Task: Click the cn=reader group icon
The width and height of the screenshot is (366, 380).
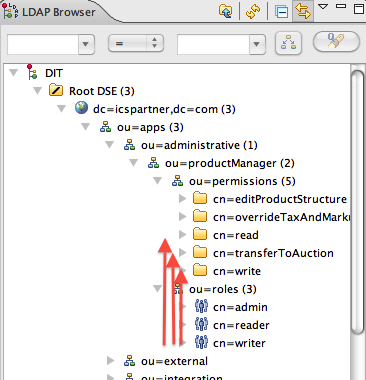Action: pos(201,324)
